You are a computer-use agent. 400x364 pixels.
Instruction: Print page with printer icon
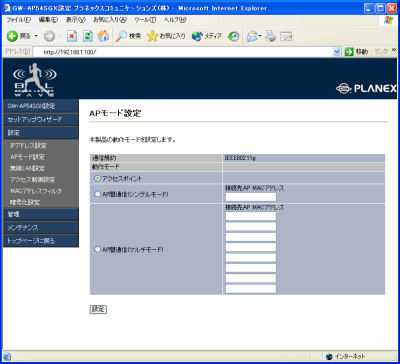click(x=270, y=36)
